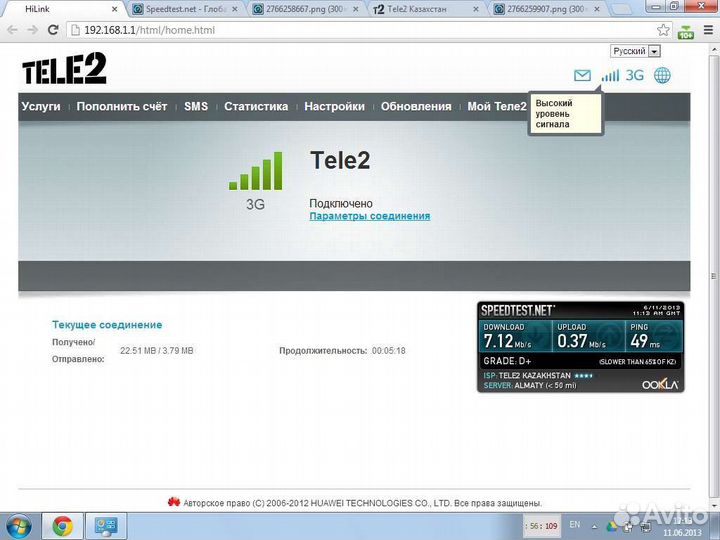720x540 pixels.
Task: Click the taskbar clock date 11.06.2013
Action: tap(682, 532)
